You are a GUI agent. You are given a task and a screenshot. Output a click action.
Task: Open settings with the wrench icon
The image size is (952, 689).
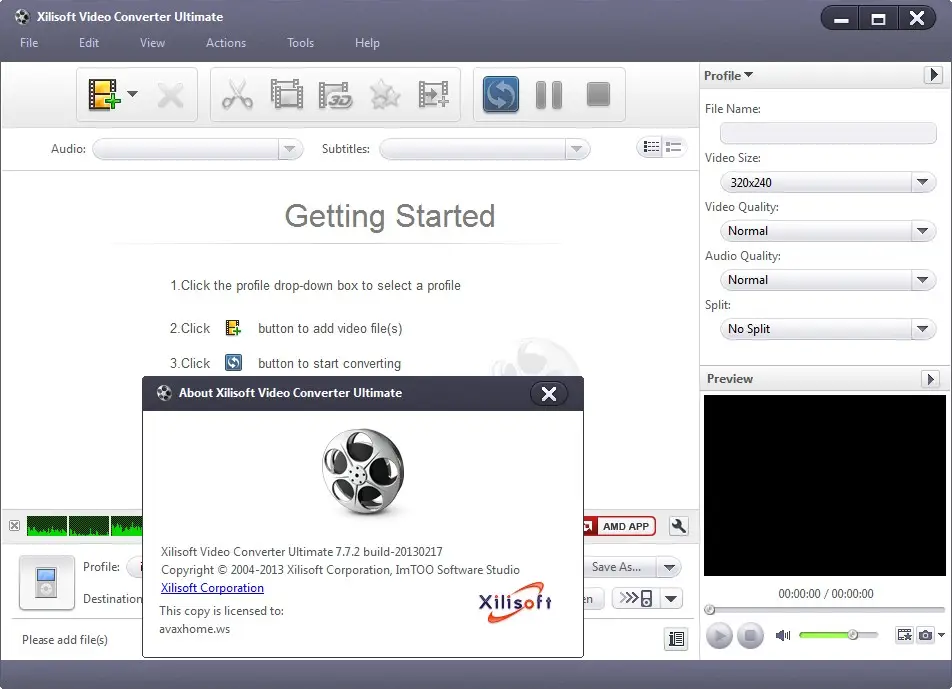coord(679,526)
